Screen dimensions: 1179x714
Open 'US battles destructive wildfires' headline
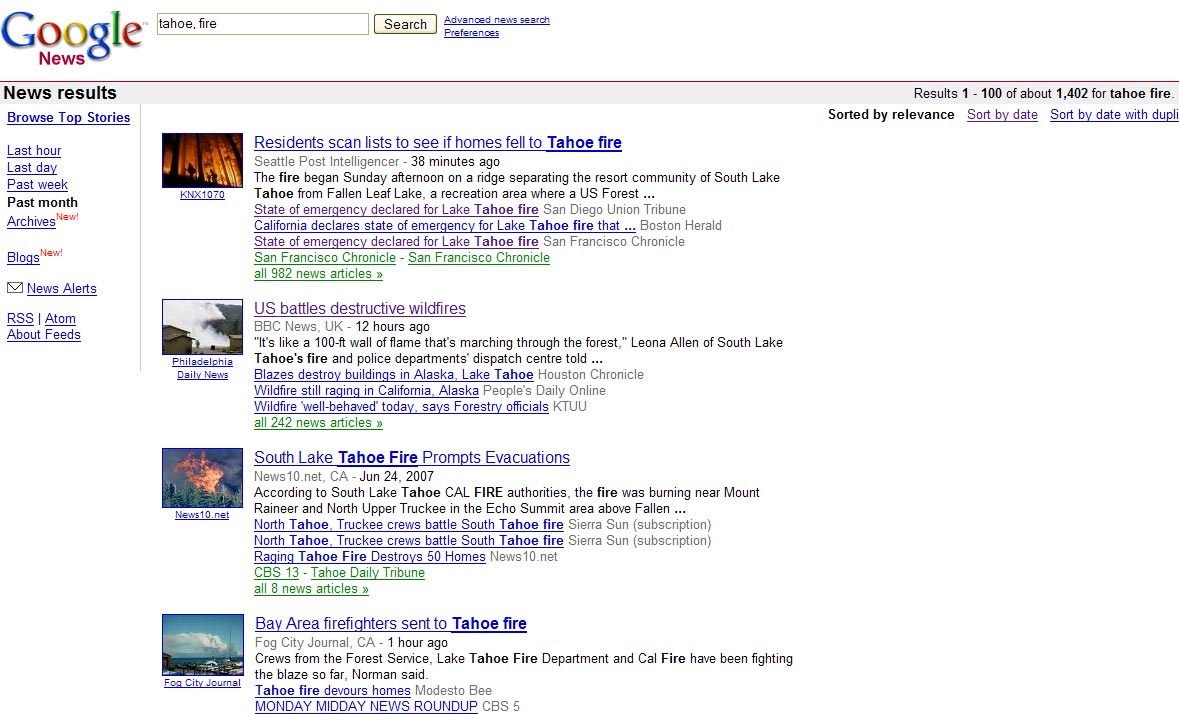coord(359,309)
